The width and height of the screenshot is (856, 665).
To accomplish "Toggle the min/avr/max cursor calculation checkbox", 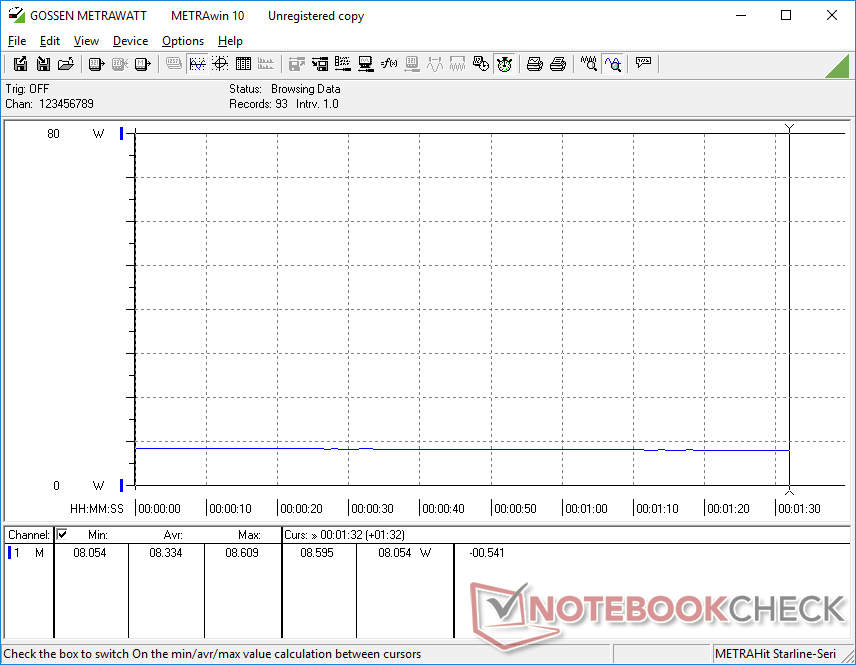I will coord(62,534).
